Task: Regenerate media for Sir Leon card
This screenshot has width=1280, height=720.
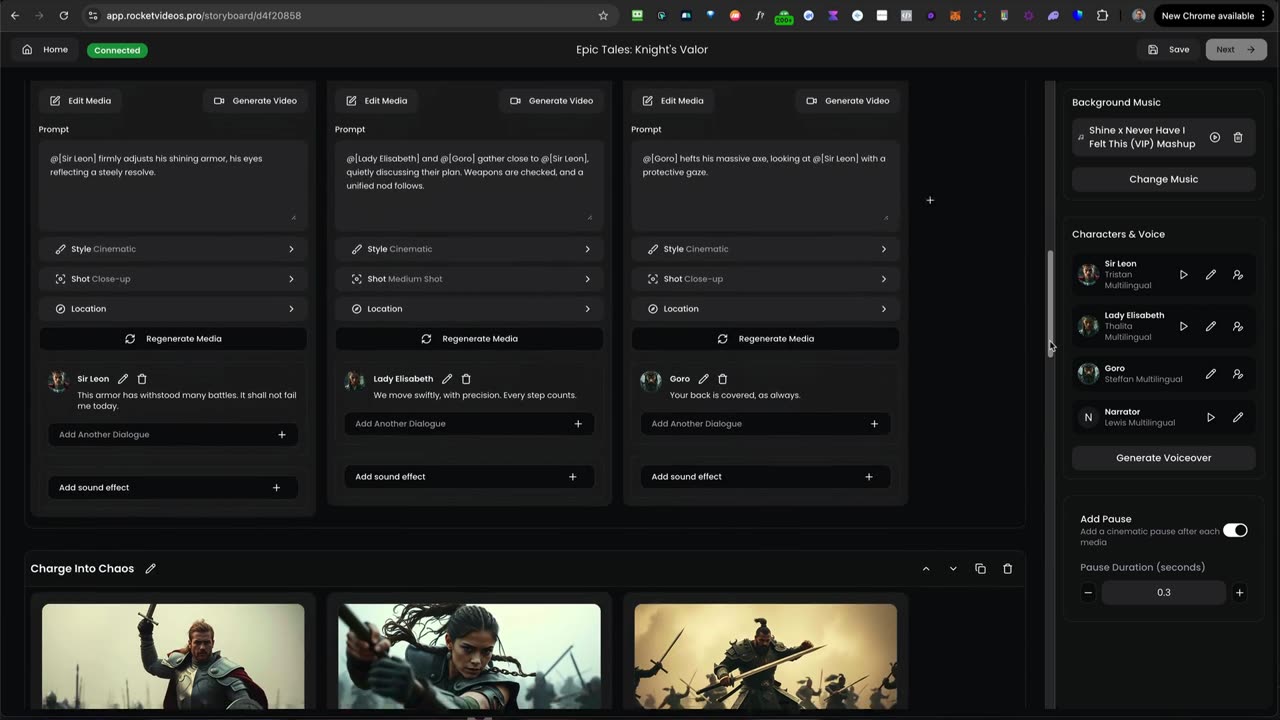Action: [x=173, y=339]
